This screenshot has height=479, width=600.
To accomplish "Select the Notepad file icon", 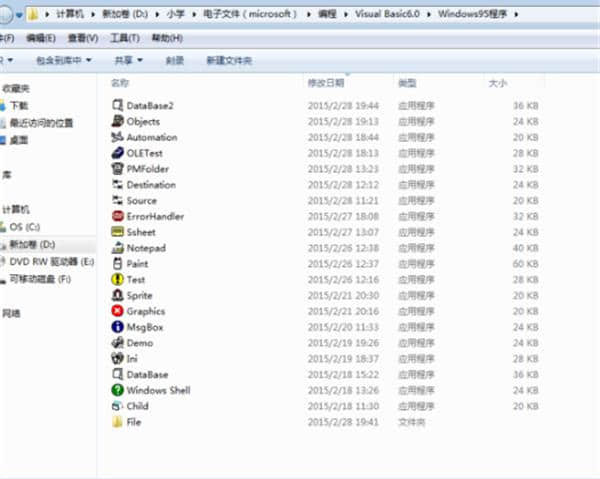I will [x=118, y=248].
